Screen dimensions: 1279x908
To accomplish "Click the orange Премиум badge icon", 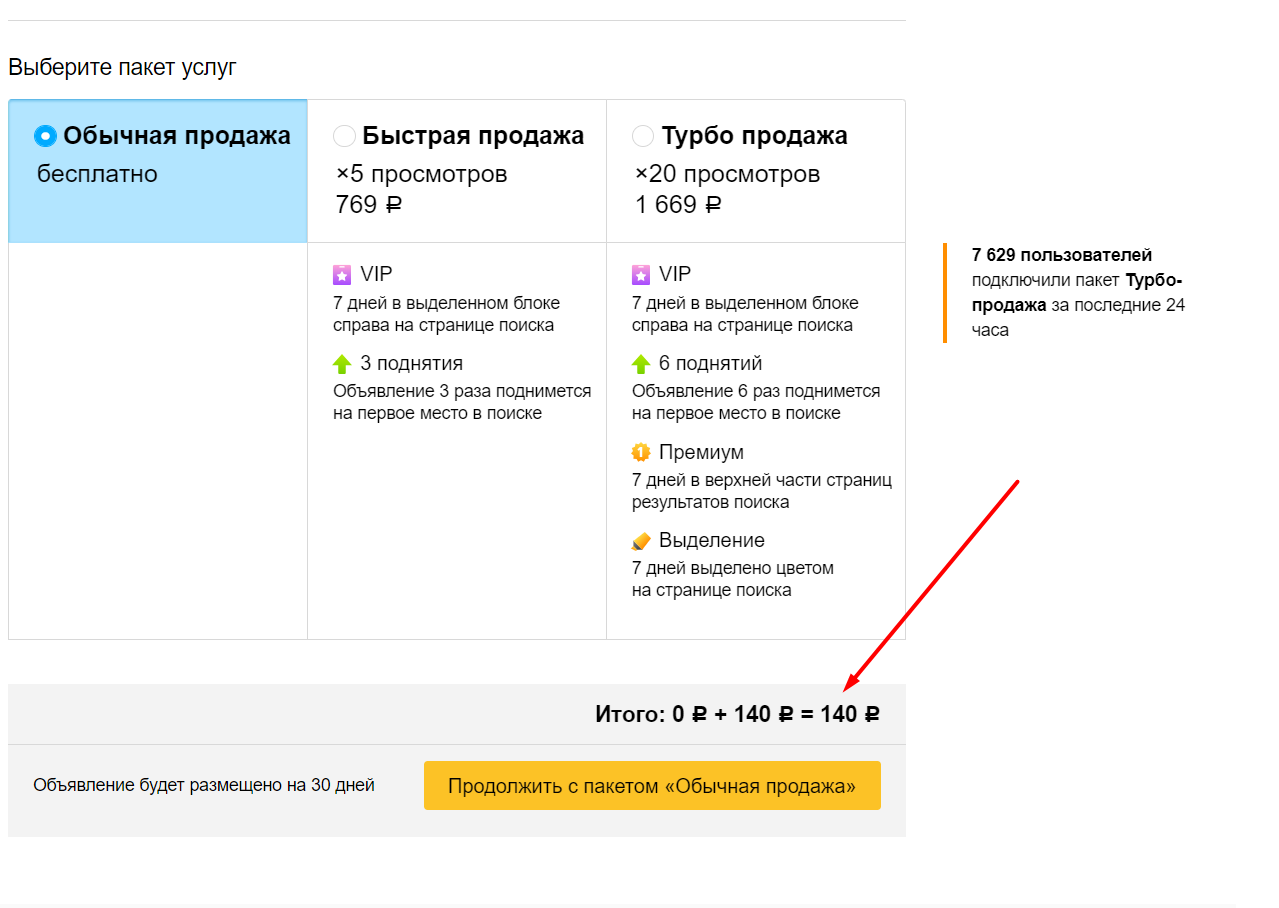I will click(x=641, y=452).
